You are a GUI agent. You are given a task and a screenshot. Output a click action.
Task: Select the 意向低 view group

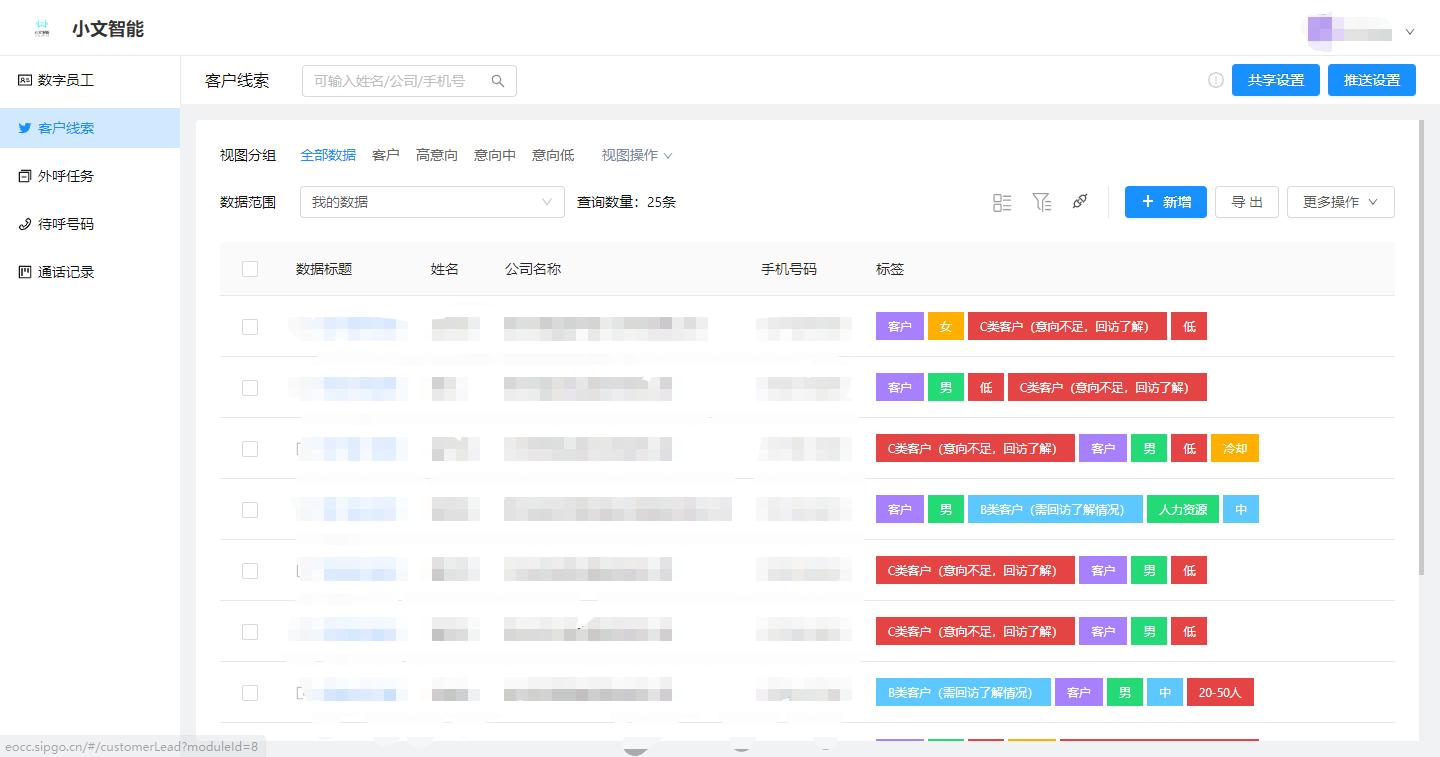click(x=552, y=155)
